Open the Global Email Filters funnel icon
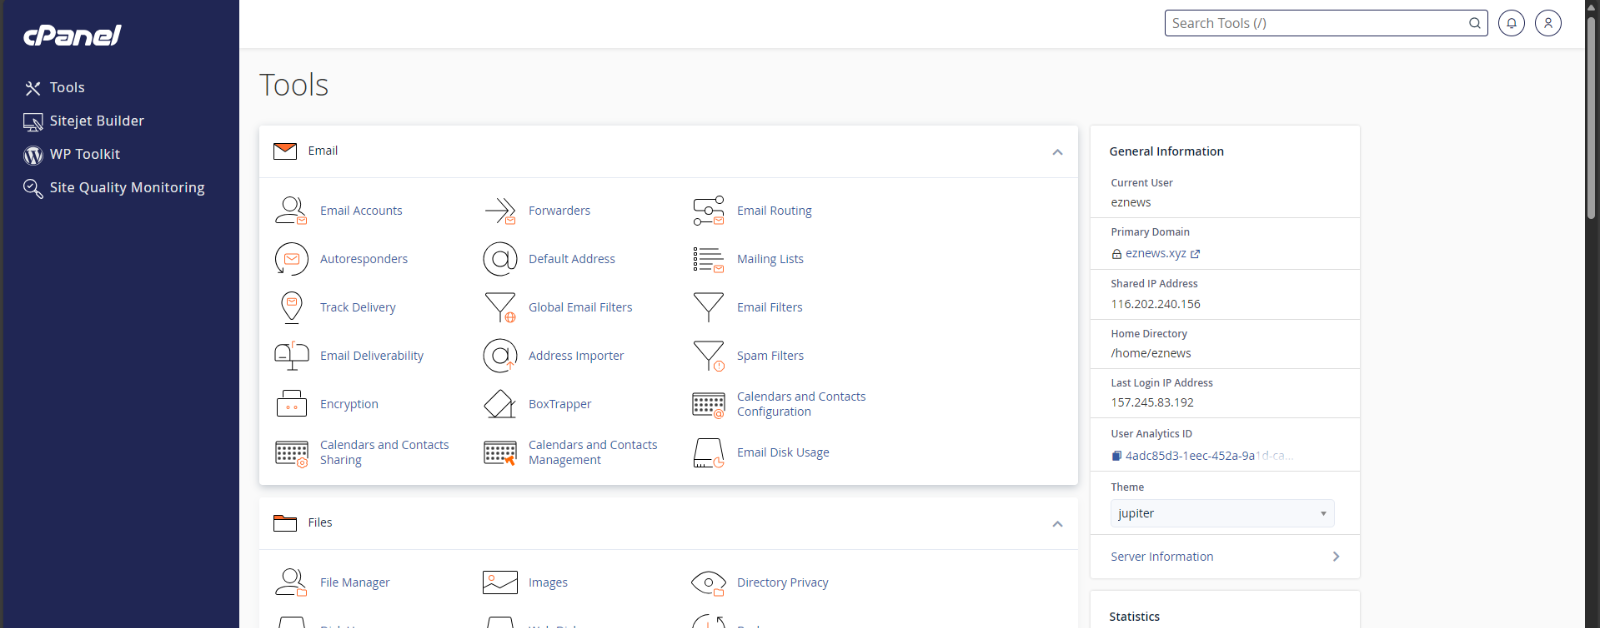The width and height of the screenshot is (1600, 628). point(500,307)
